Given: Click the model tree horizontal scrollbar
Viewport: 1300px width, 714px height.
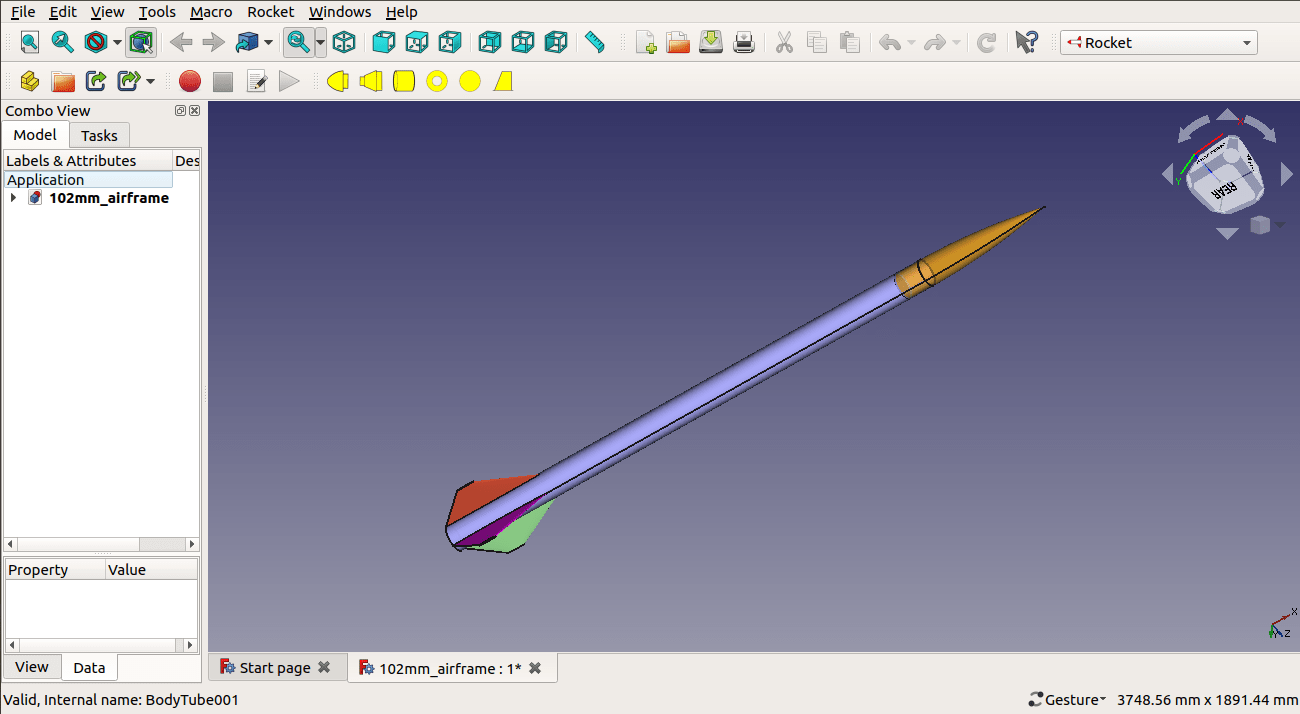Looking at the screenshot, I should click(x=102, y=544).
